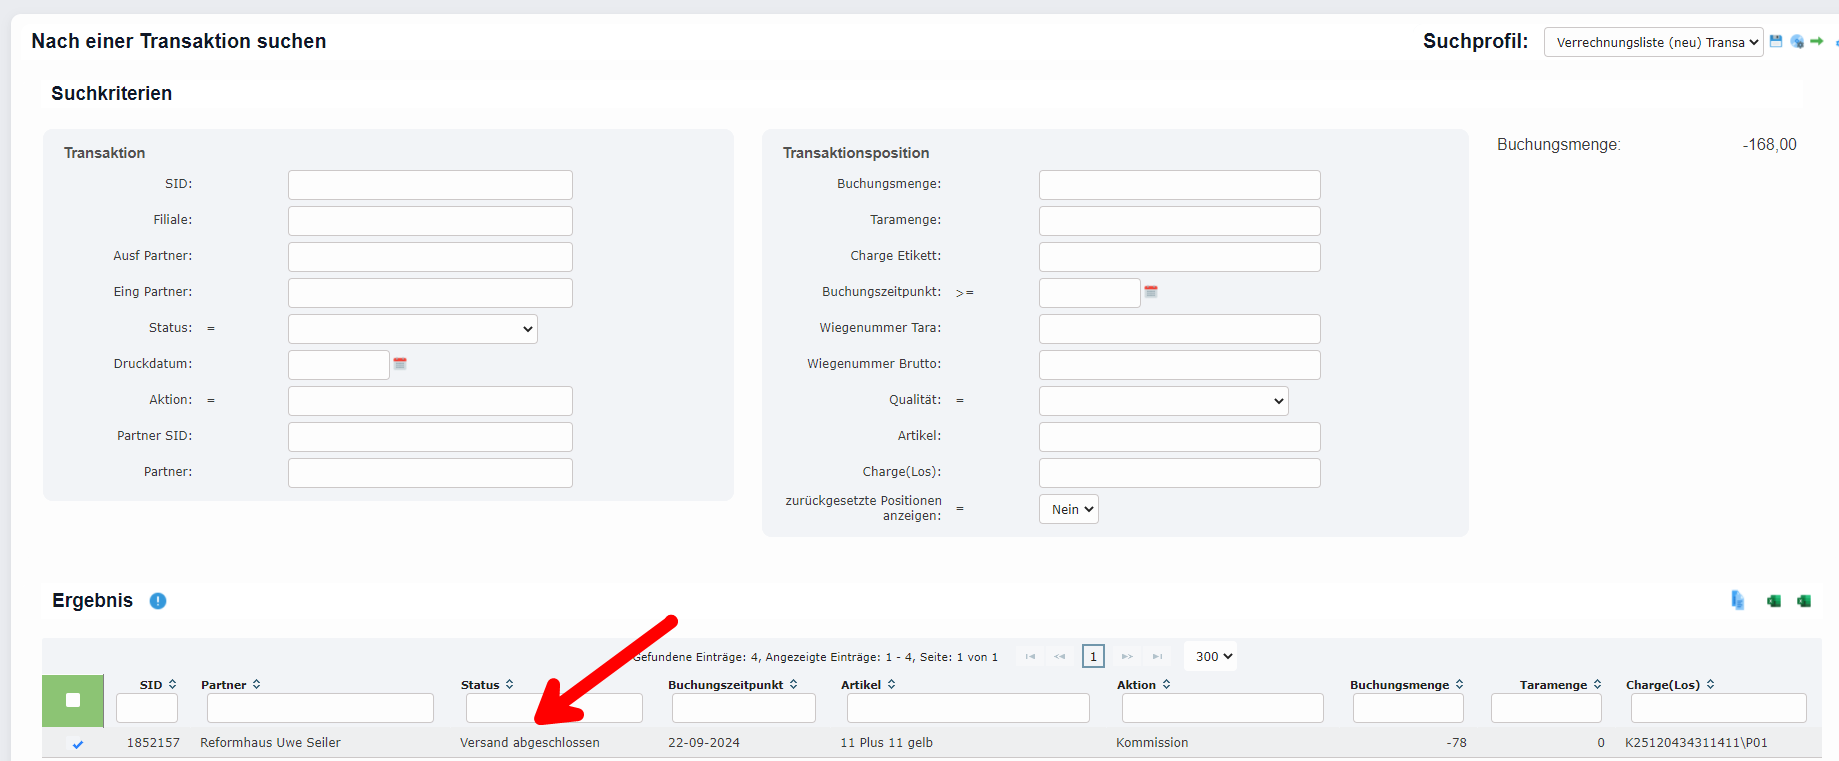Click page 1 in the pagination
Image resolution: width=1839 pixels, height=761 pixels.
coord(1093,657)
